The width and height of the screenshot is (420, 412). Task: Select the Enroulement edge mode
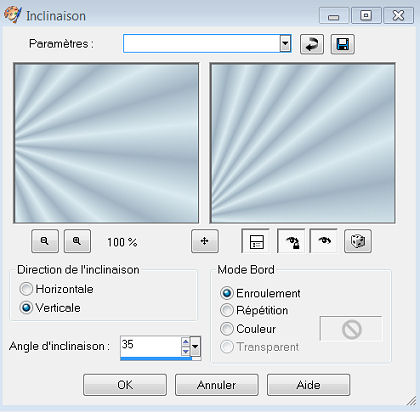227,293
